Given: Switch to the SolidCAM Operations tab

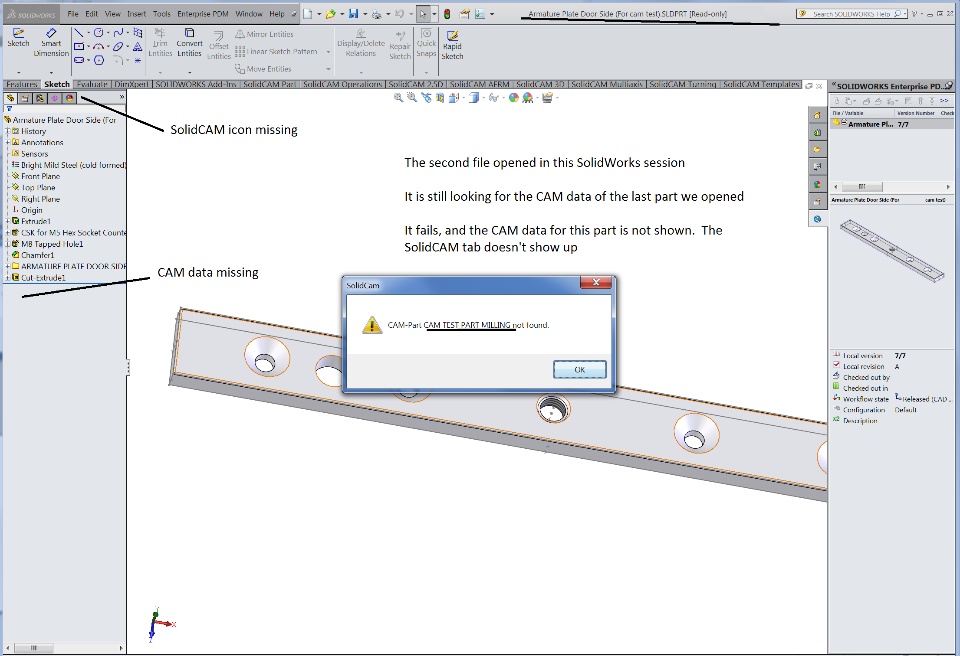Looking at the screenshot, I should pyautogui.click(x=342, y=85).
